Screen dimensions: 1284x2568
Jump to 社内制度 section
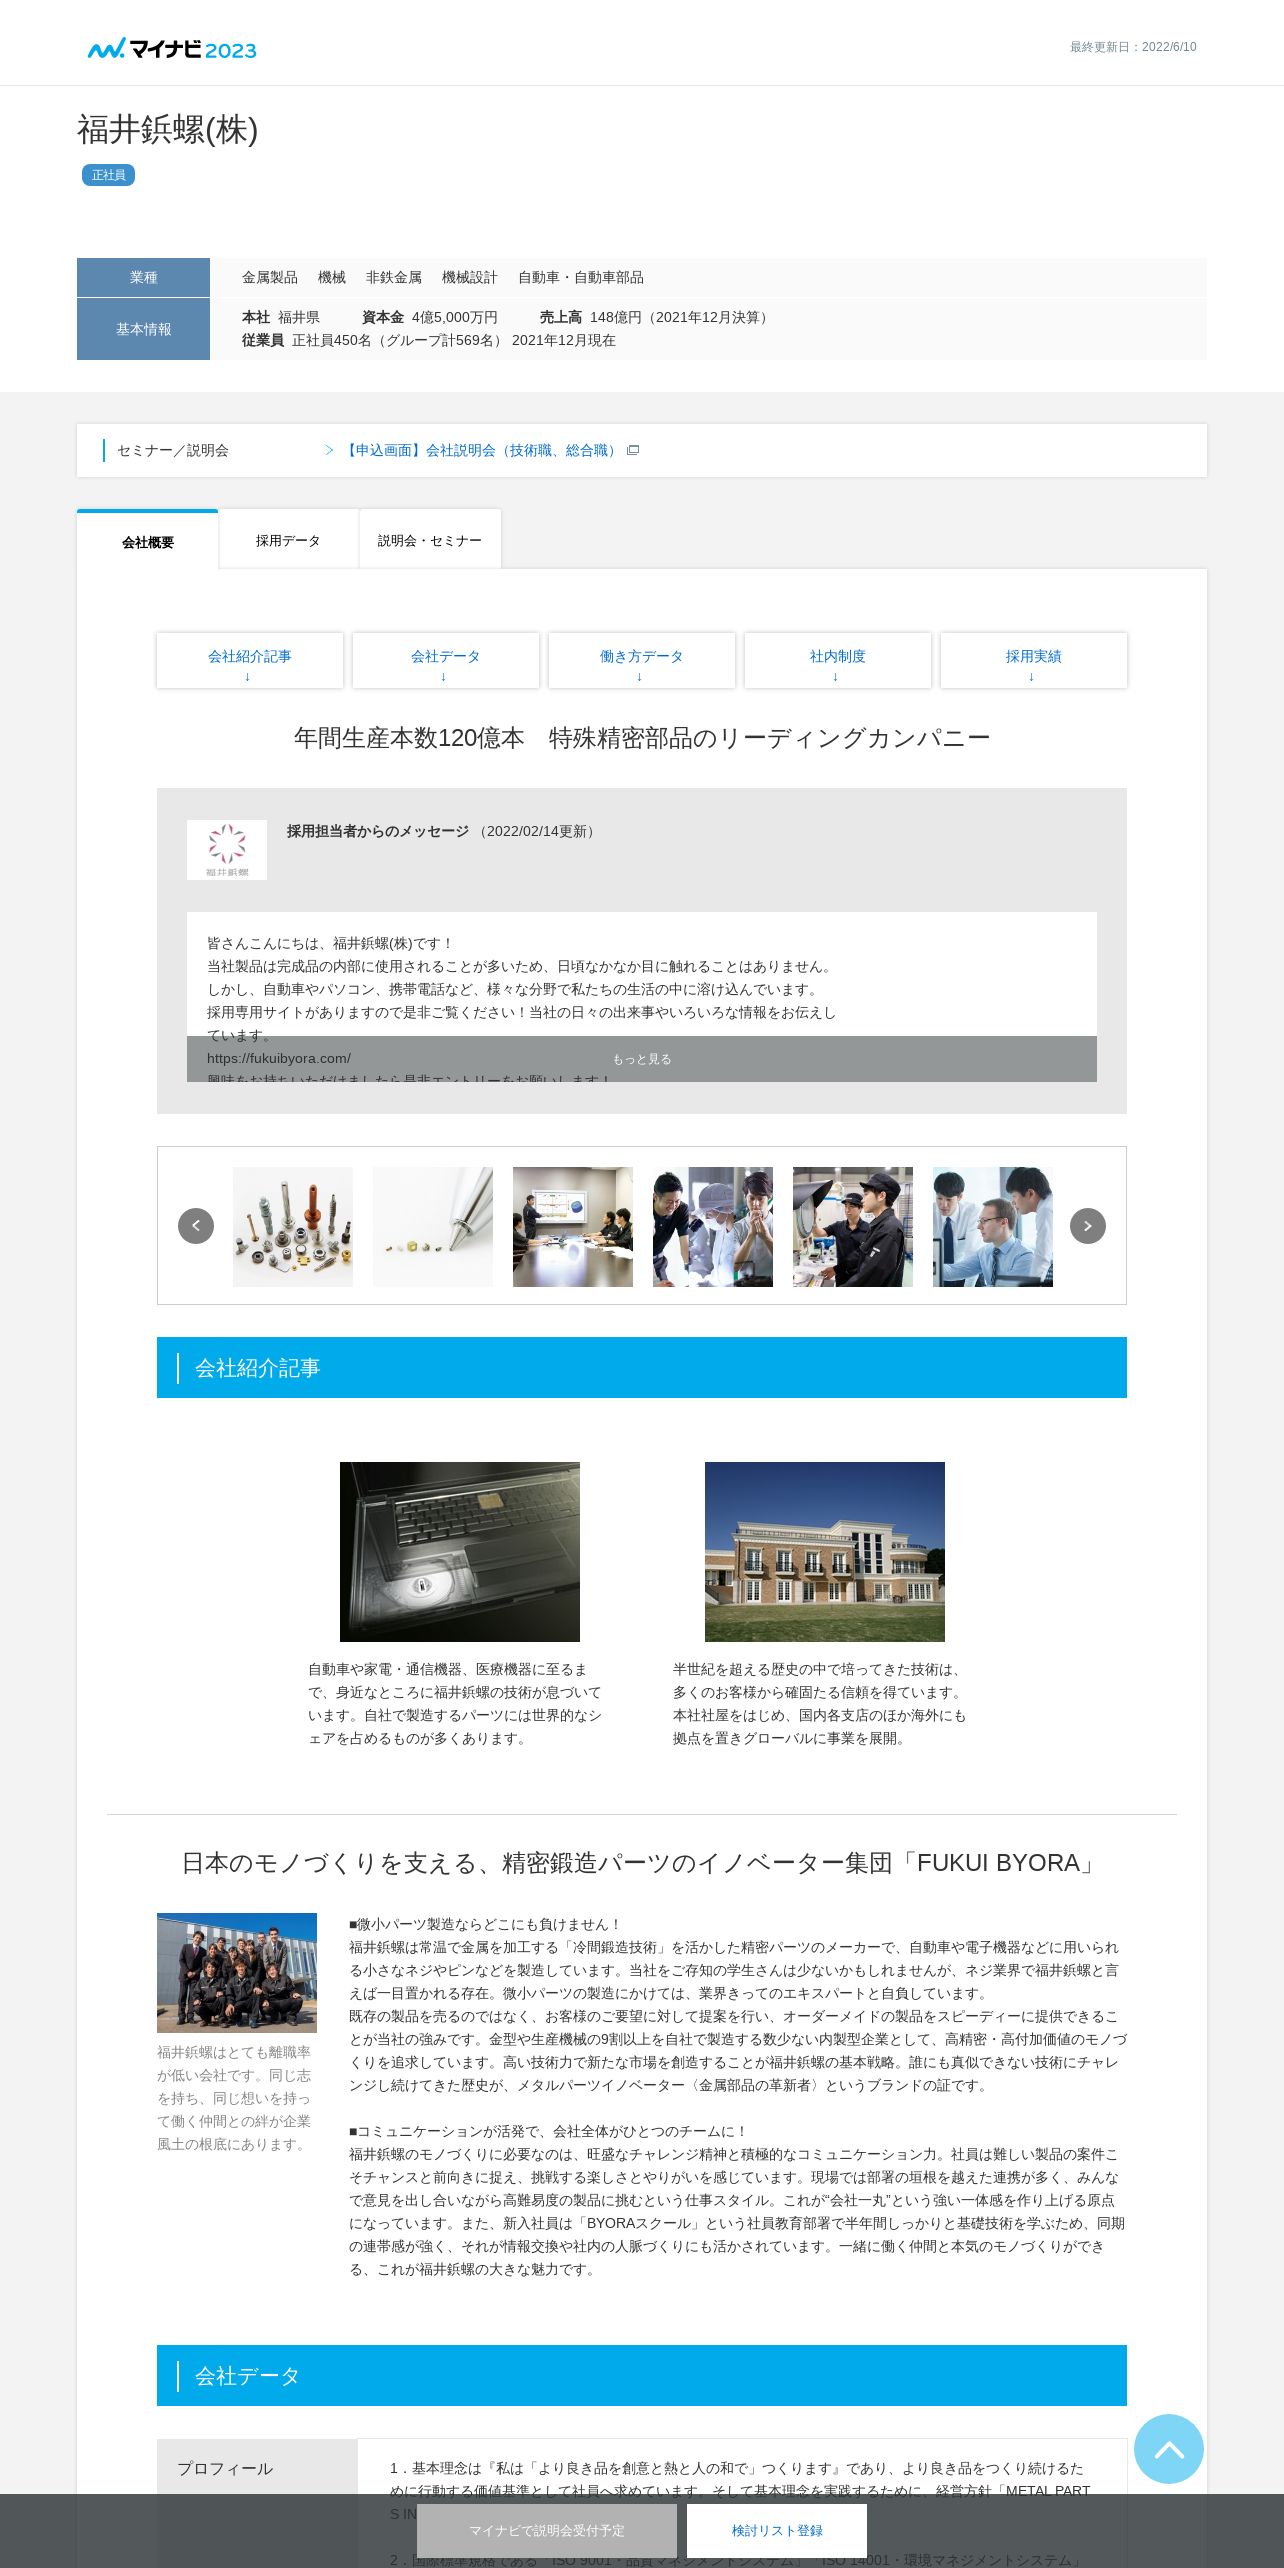(x=838, y=660)
